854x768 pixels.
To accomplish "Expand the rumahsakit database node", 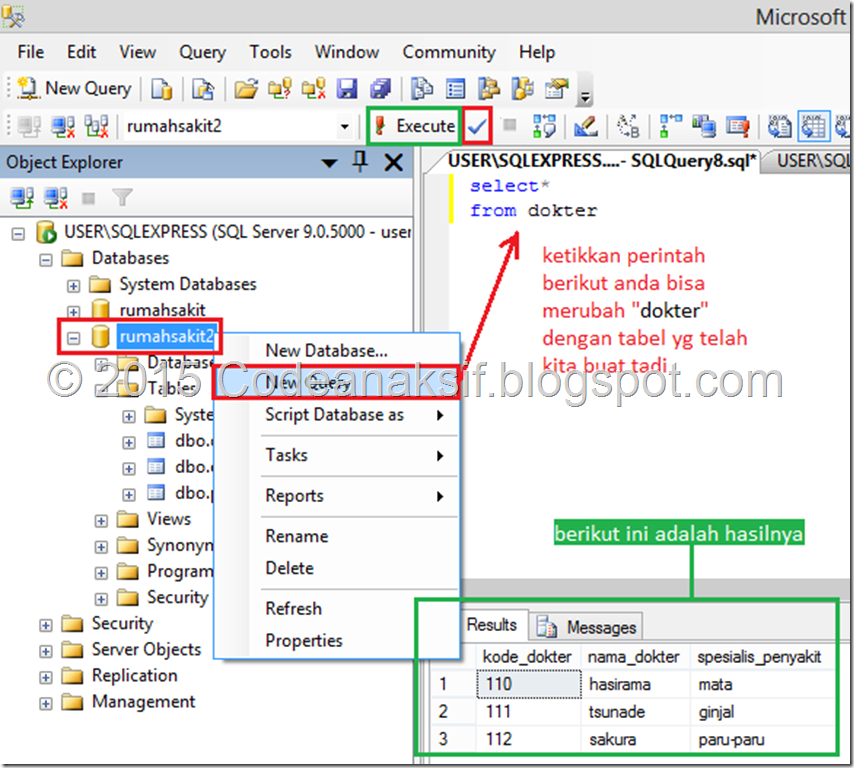I will coord(74,312).
